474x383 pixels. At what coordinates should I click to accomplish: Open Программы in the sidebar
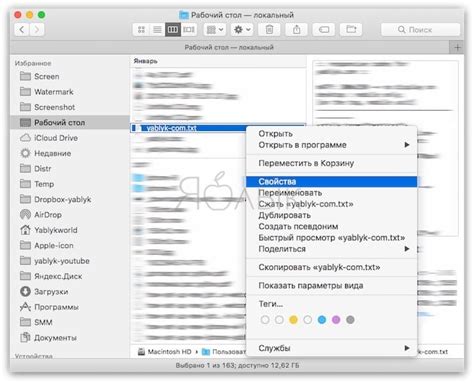tap(70, 307)
